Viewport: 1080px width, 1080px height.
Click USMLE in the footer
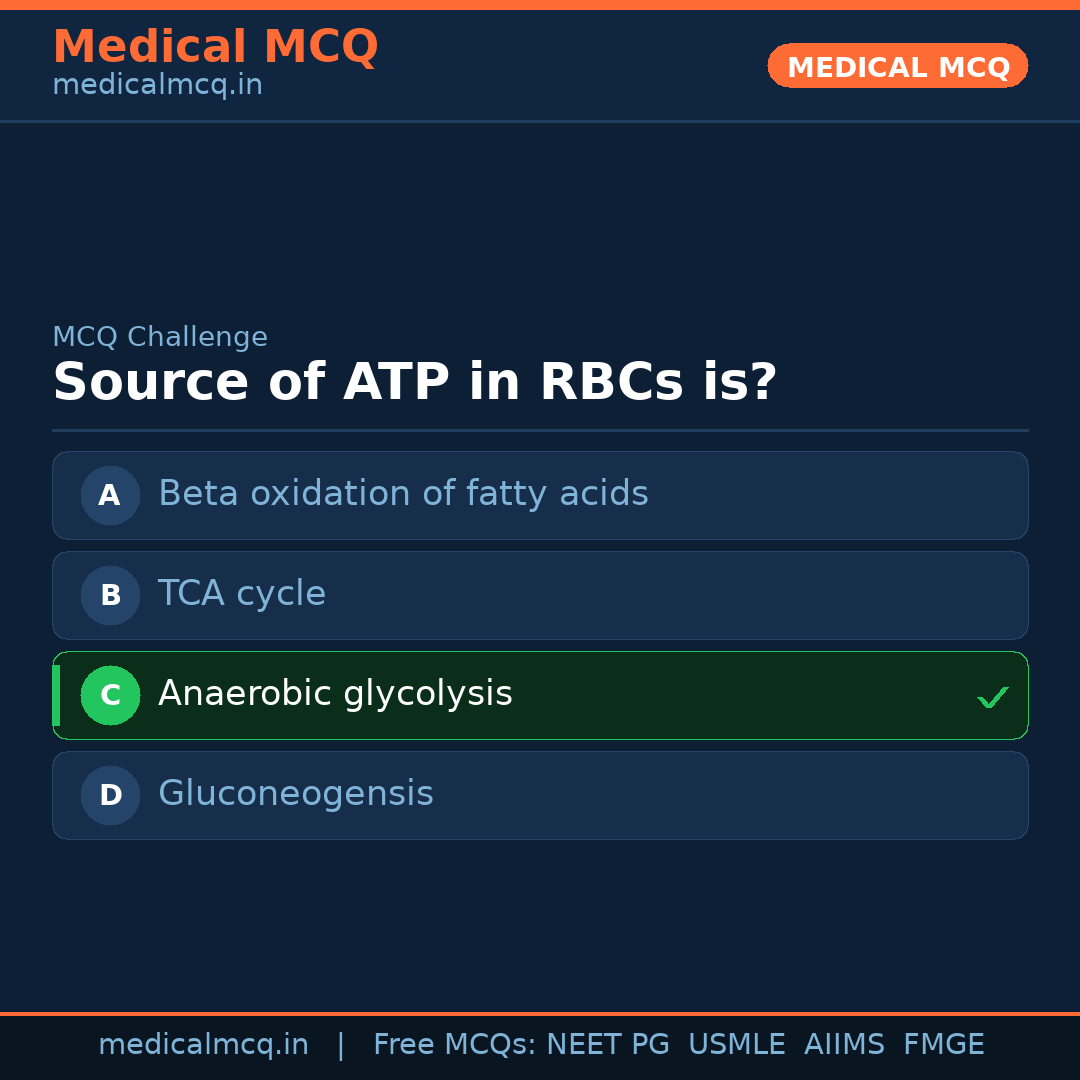tap(736, 1045)
